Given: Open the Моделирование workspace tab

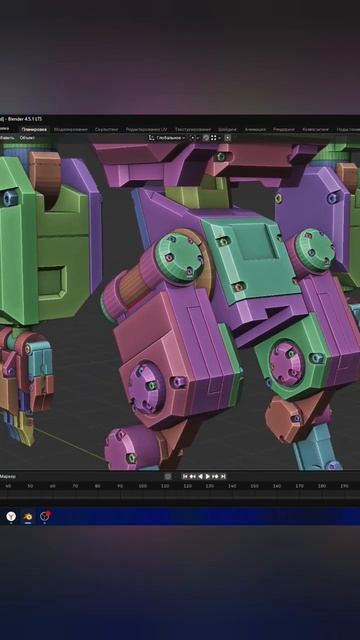Looking at the screenshot, I should coord(71,129).
